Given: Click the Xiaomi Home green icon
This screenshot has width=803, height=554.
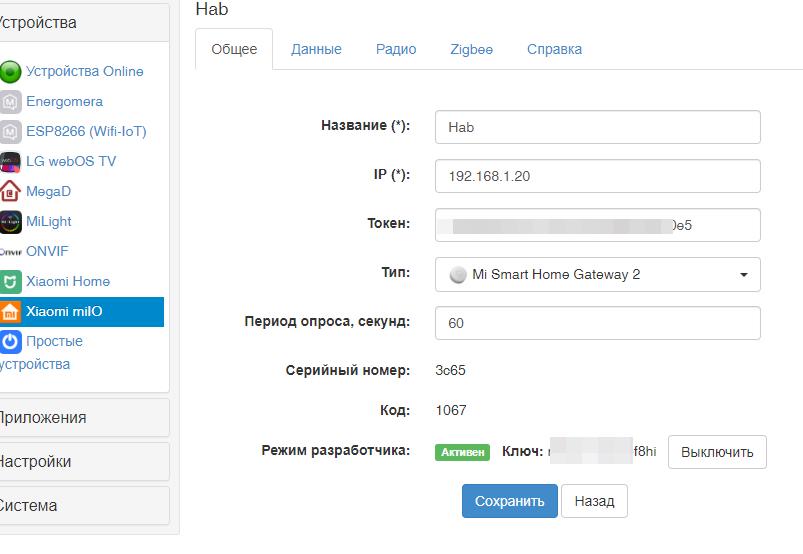Looking at the screenshot, I should [10, 282].
